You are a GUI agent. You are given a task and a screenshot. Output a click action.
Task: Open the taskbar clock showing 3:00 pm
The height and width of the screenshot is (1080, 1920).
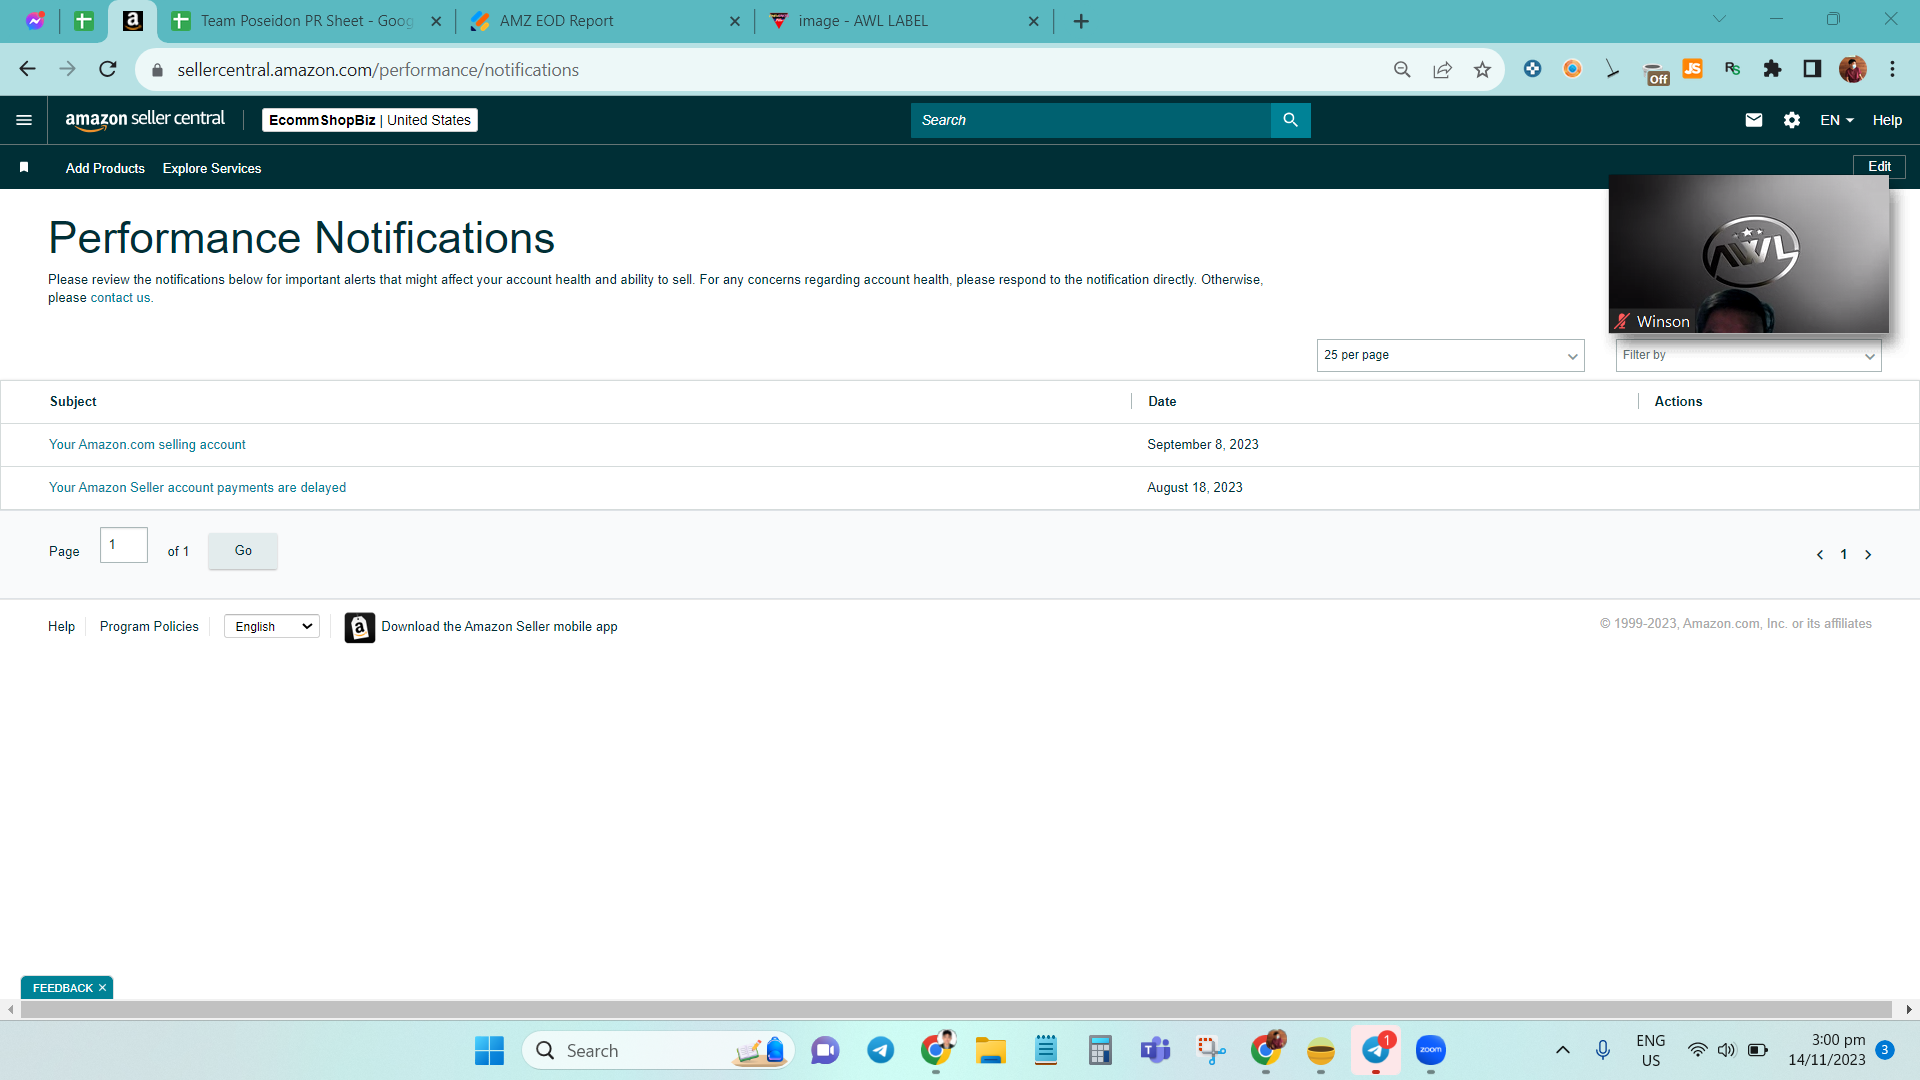pos(1826,1050)
